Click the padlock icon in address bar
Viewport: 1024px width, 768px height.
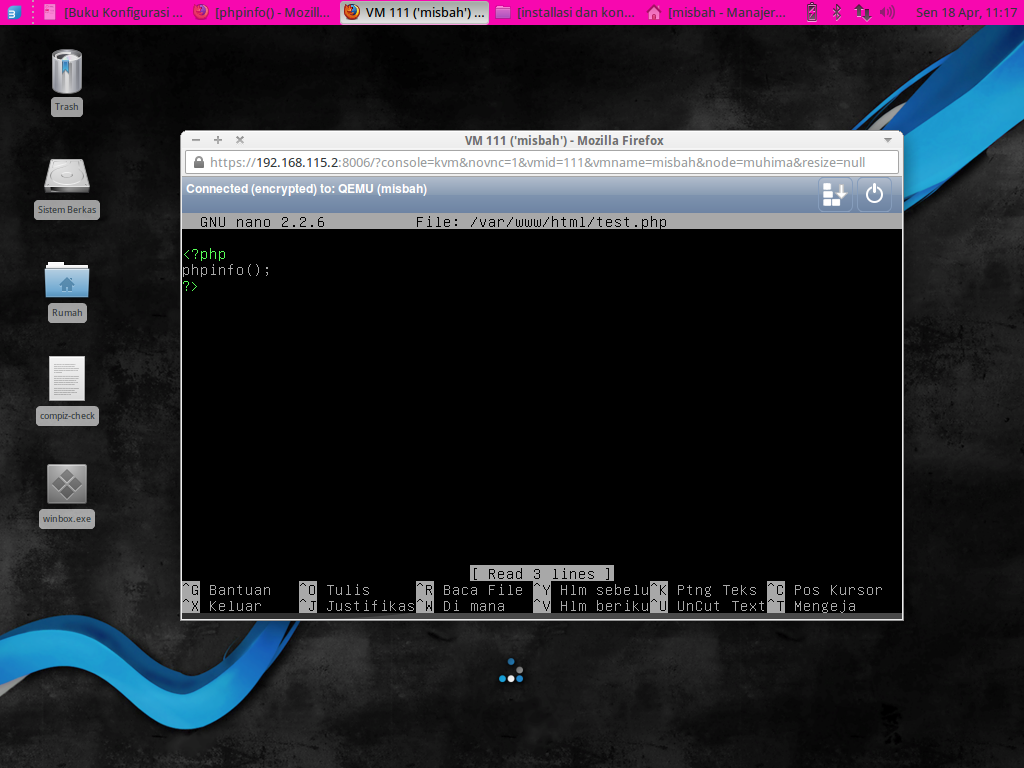pos(199,162)
